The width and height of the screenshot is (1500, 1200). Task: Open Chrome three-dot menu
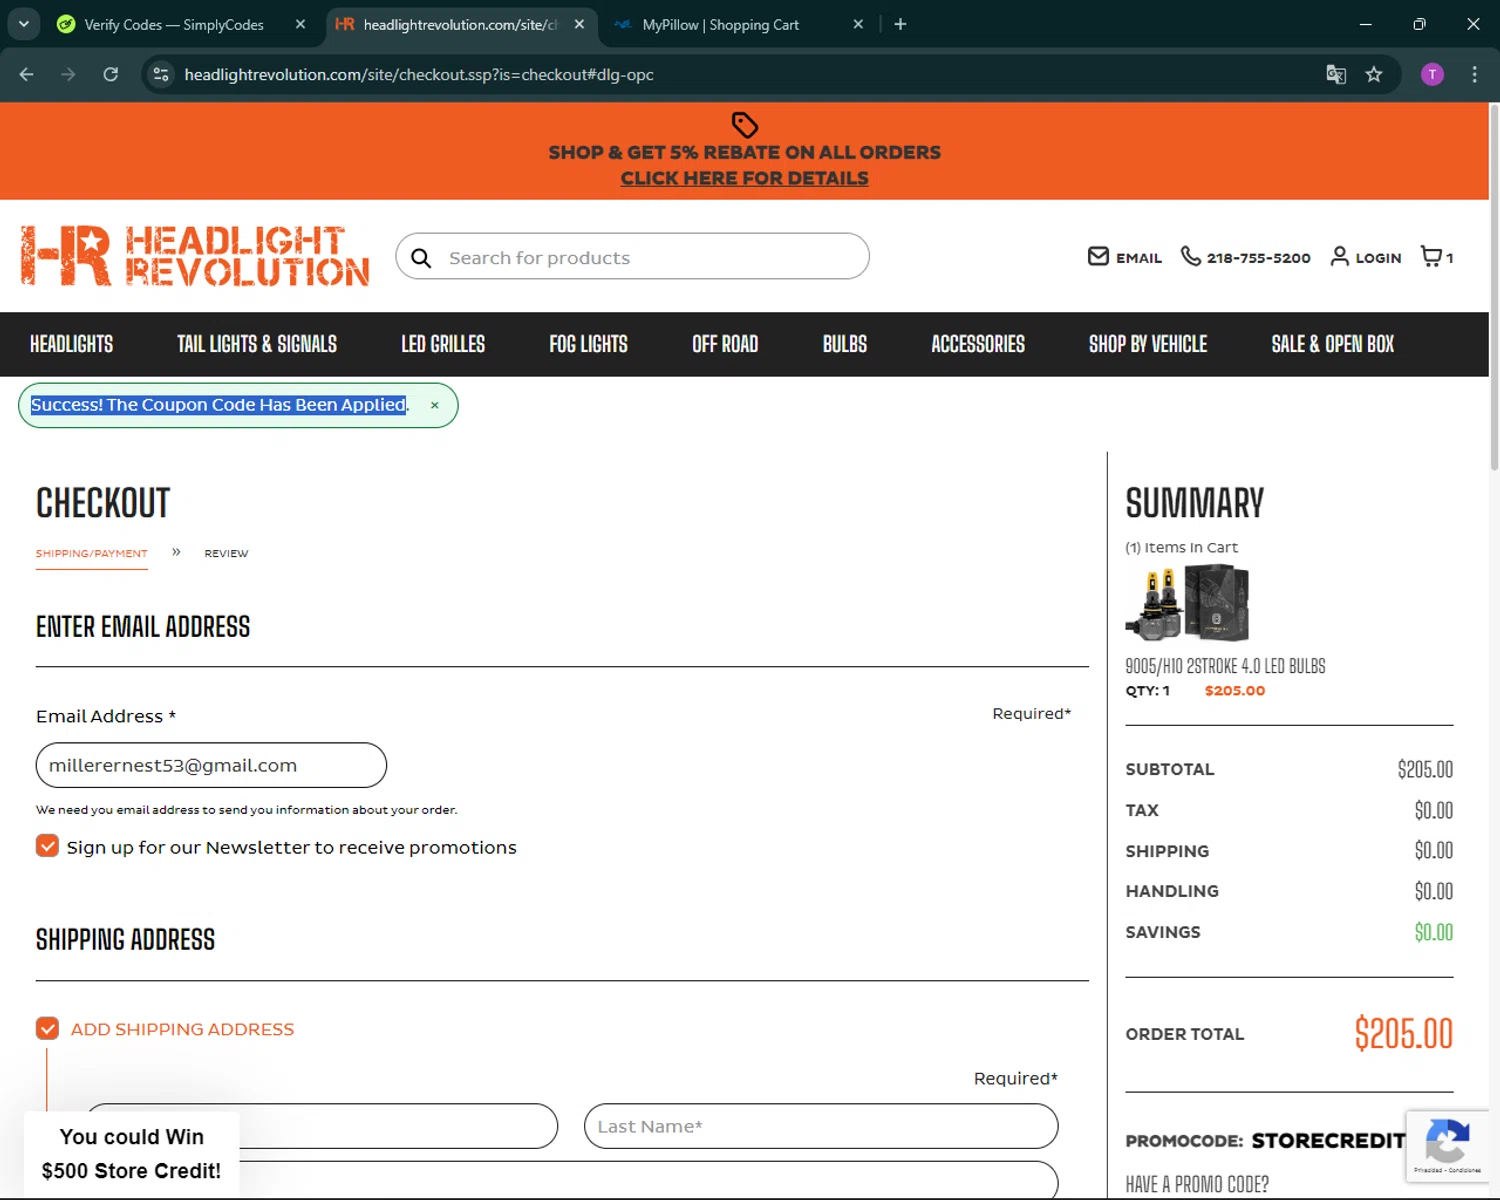(1474, 74)
